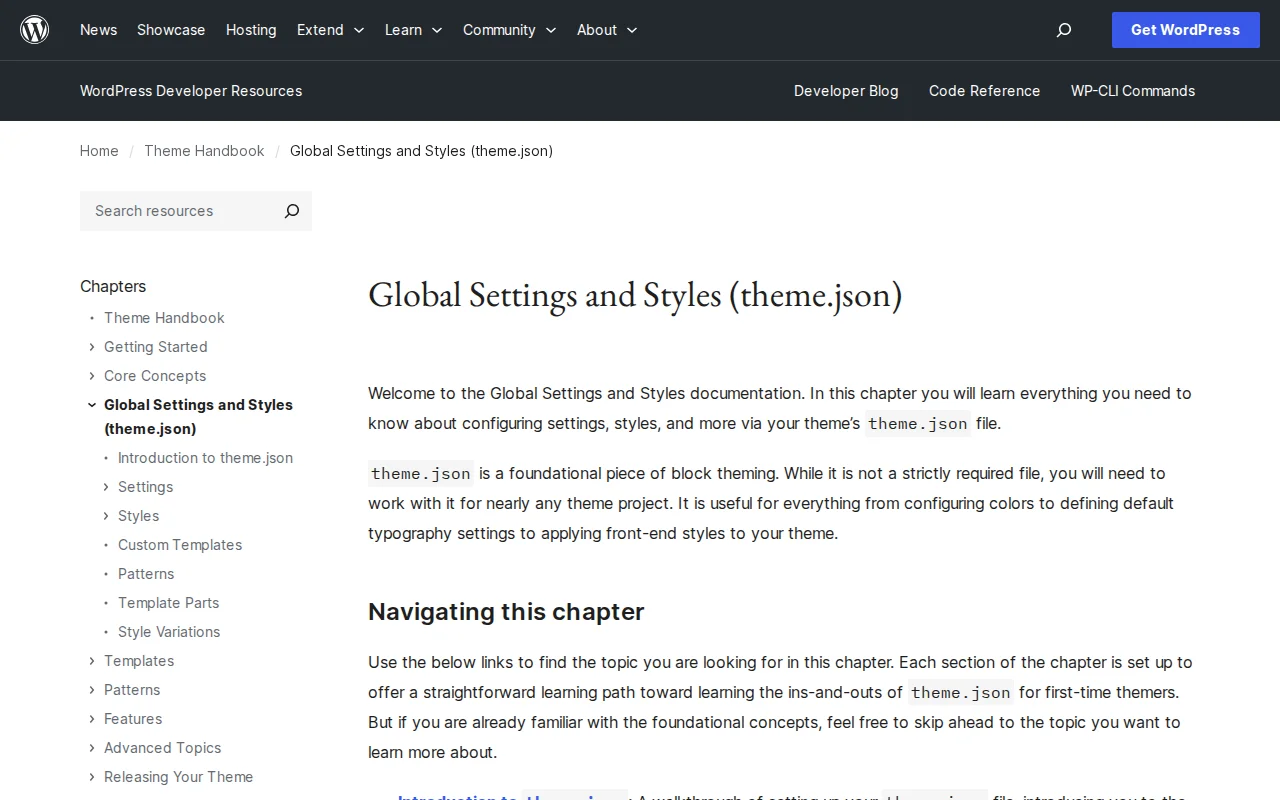
Task: Expand the Settings subsection
Action: tap(105, 487)
